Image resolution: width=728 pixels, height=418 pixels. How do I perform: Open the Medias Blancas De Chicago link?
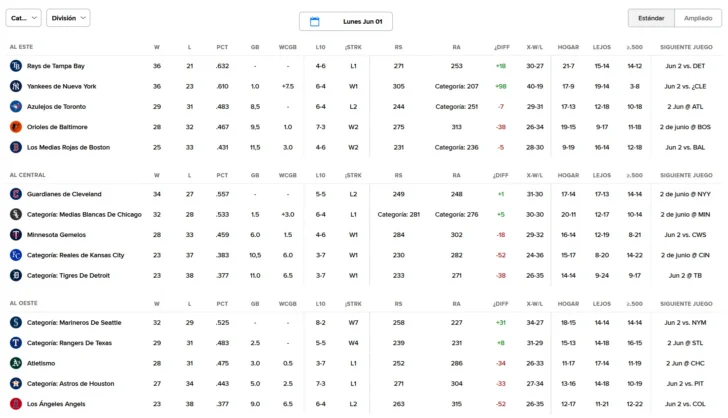(x=84, y=215)
